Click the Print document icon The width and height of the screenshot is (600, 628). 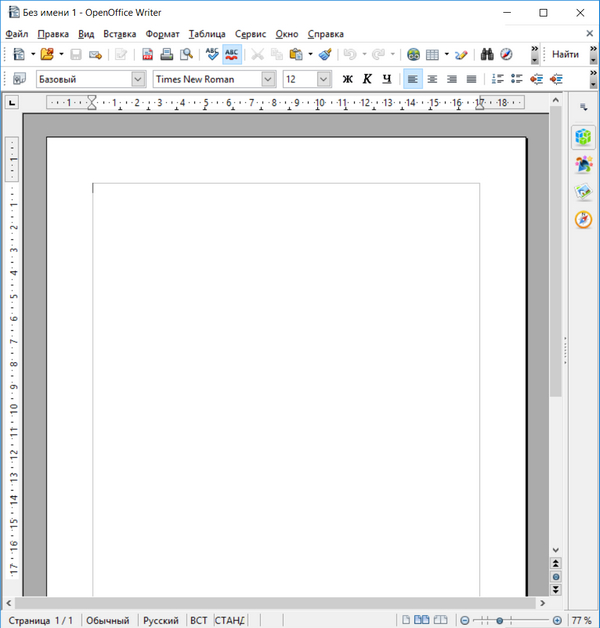pos(167,54)
